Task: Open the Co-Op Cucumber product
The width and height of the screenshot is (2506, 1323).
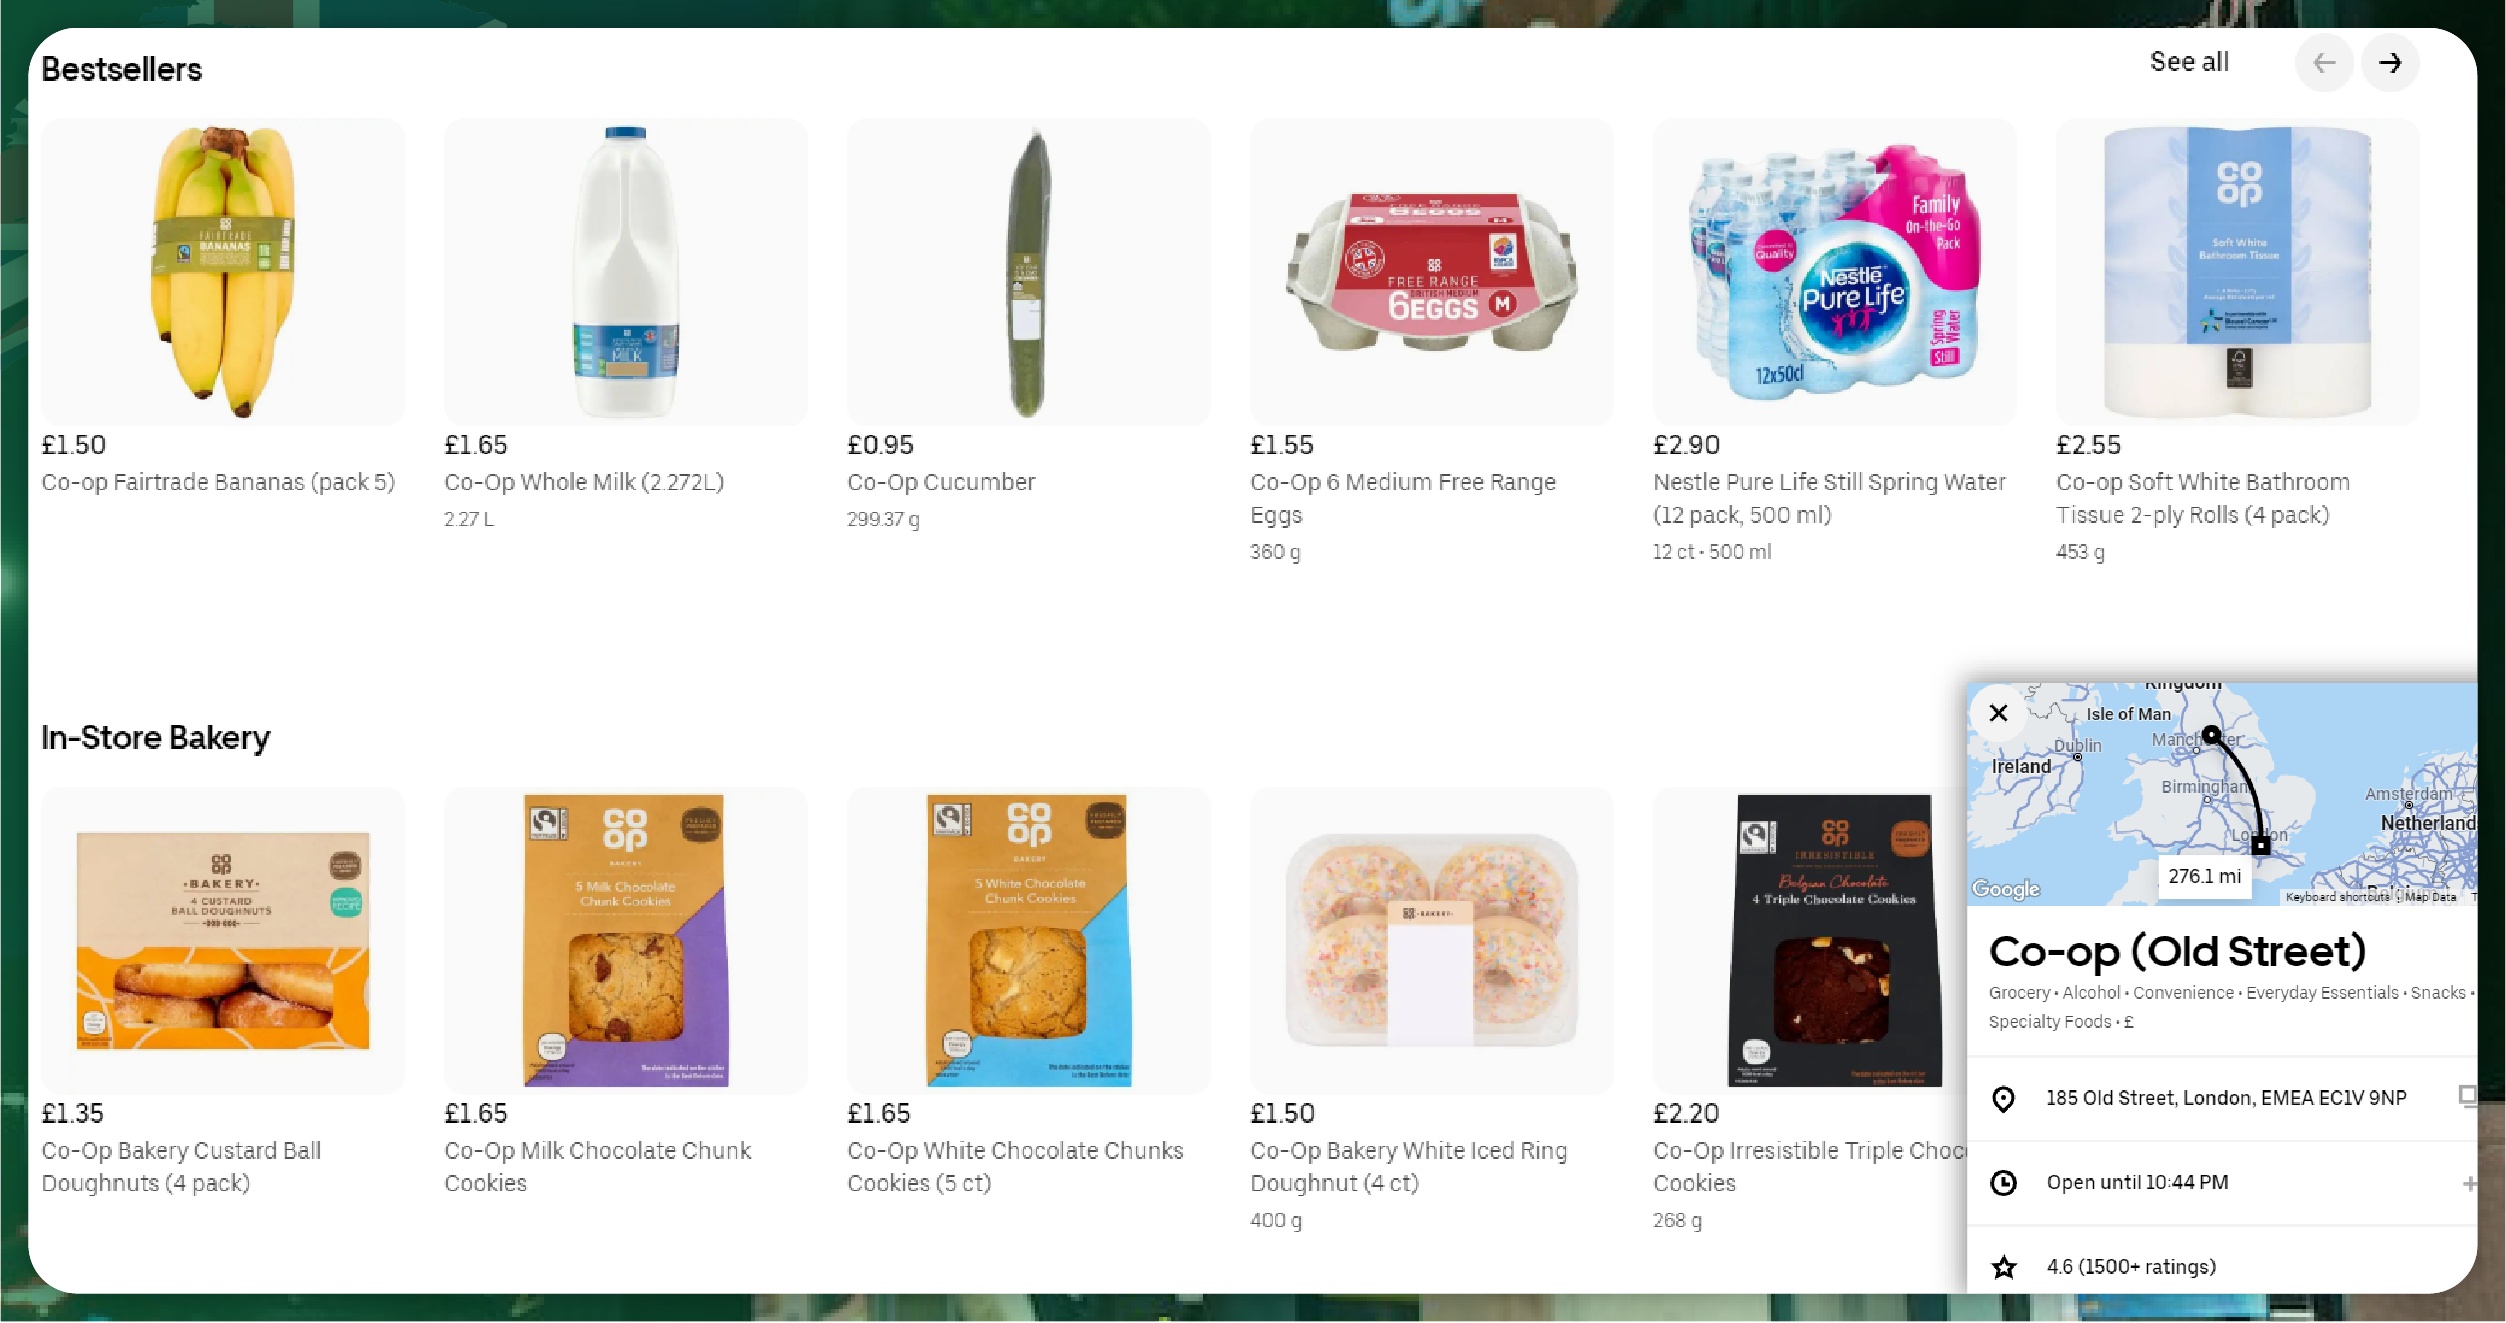Action: [1029, 271]
